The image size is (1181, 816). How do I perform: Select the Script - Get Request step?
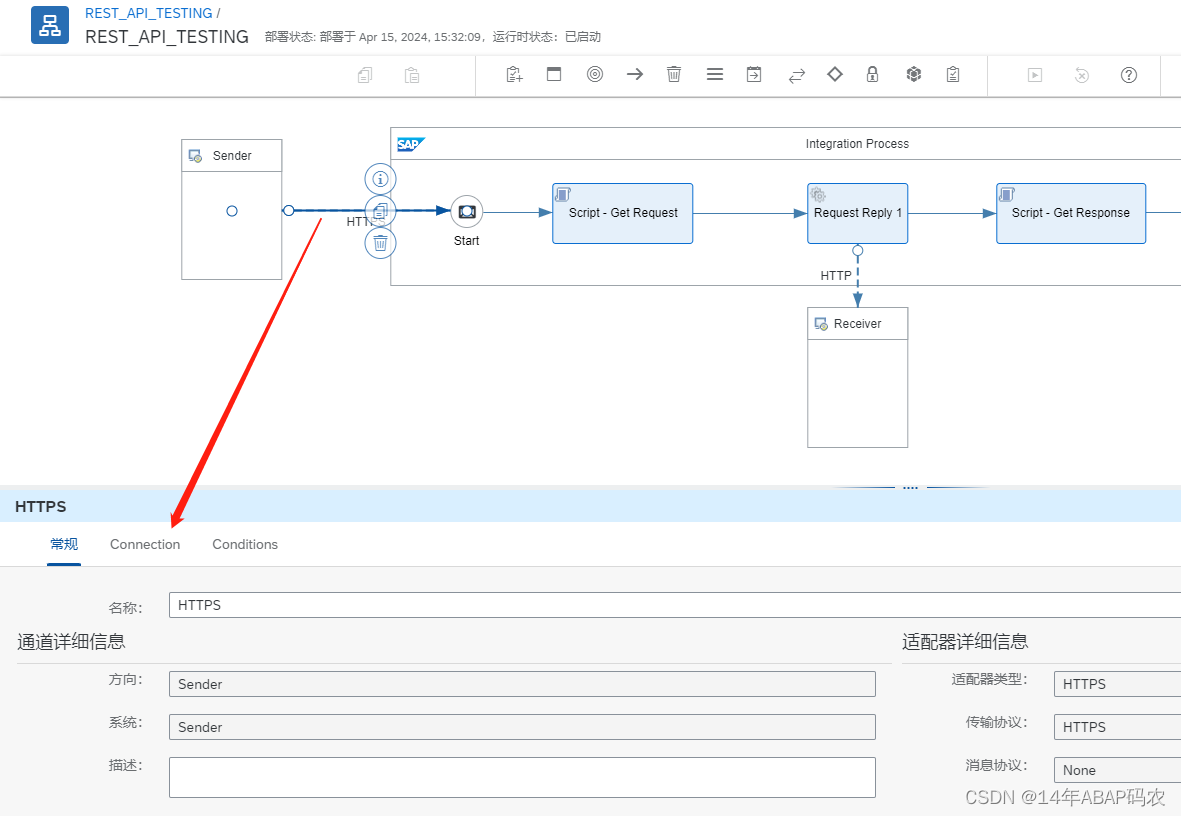coord(622,213)
